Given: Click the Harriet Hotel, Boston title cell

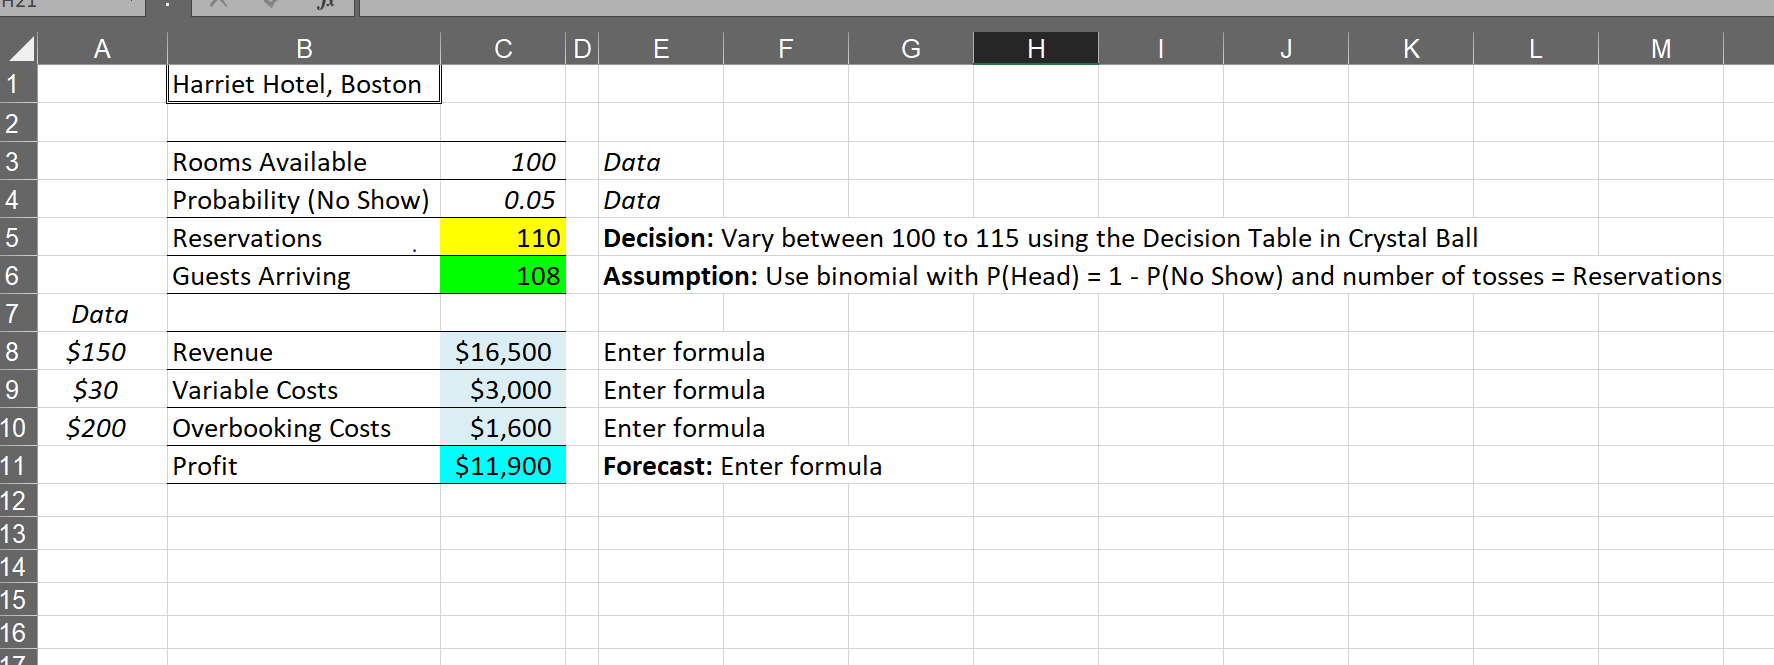Looking at the screenshot, I should pyautogui.click(x=303, y=84).
